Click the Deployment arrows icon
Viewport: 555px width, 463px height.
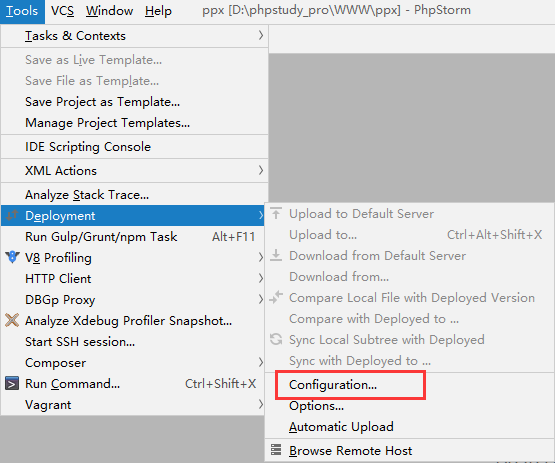click(12, 215)
